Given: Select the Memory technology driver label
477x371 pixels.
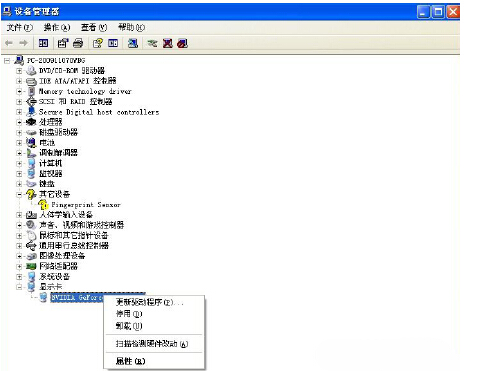Looking at the screenshot, I should 85,91.
